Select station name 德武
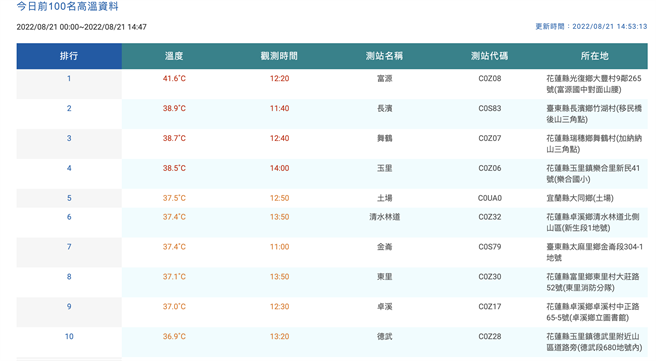The width and height of the screenshot is (656, 361). pos(384,337)
